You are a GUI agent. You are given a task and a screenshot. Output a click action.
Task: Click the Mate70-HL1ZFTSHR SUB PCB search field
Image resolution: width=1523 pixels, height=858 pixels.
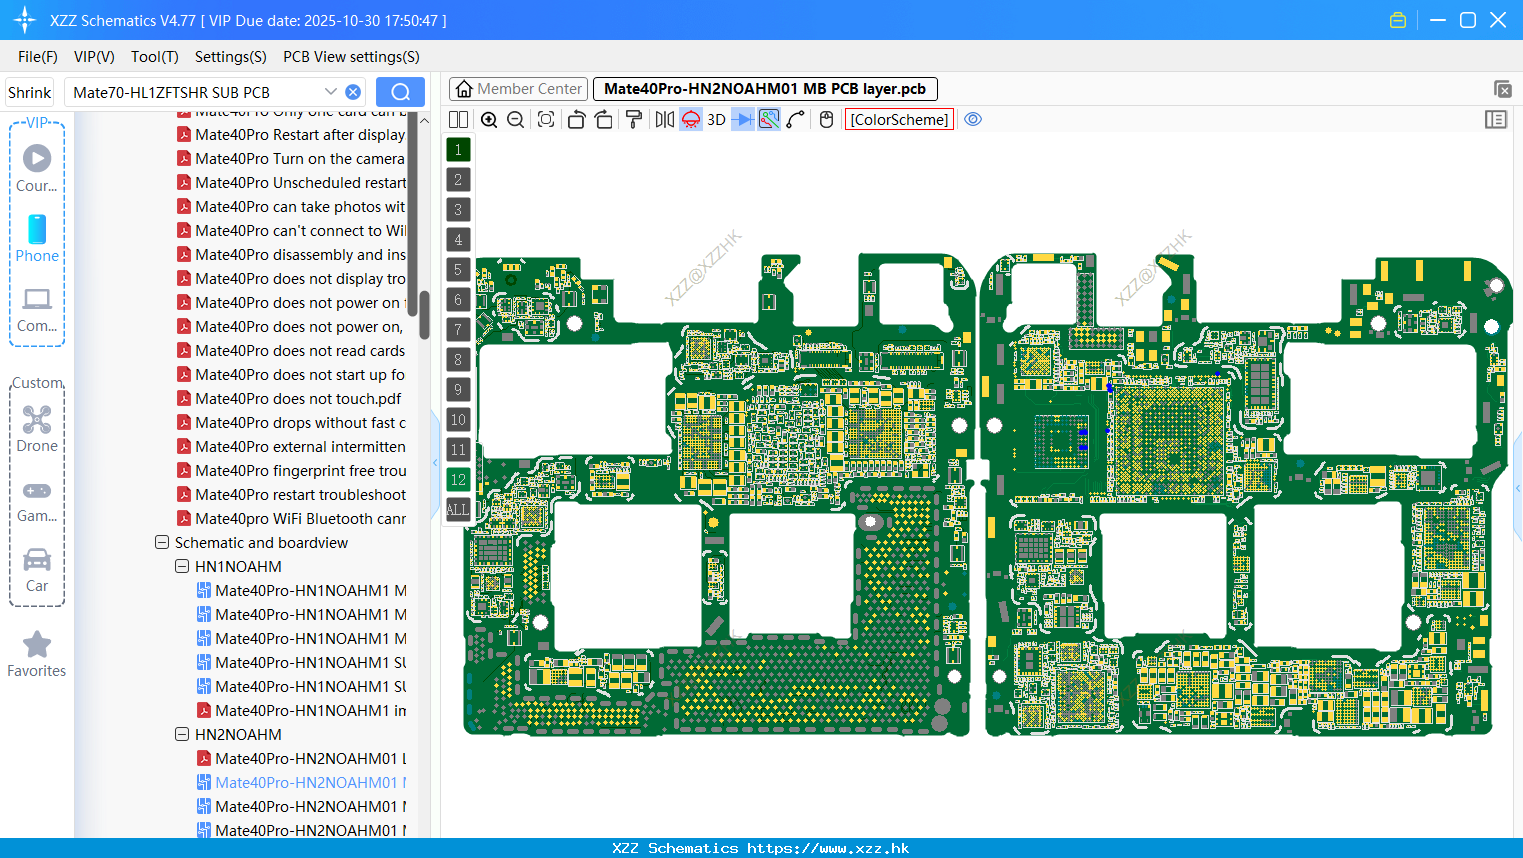[195, 92]
